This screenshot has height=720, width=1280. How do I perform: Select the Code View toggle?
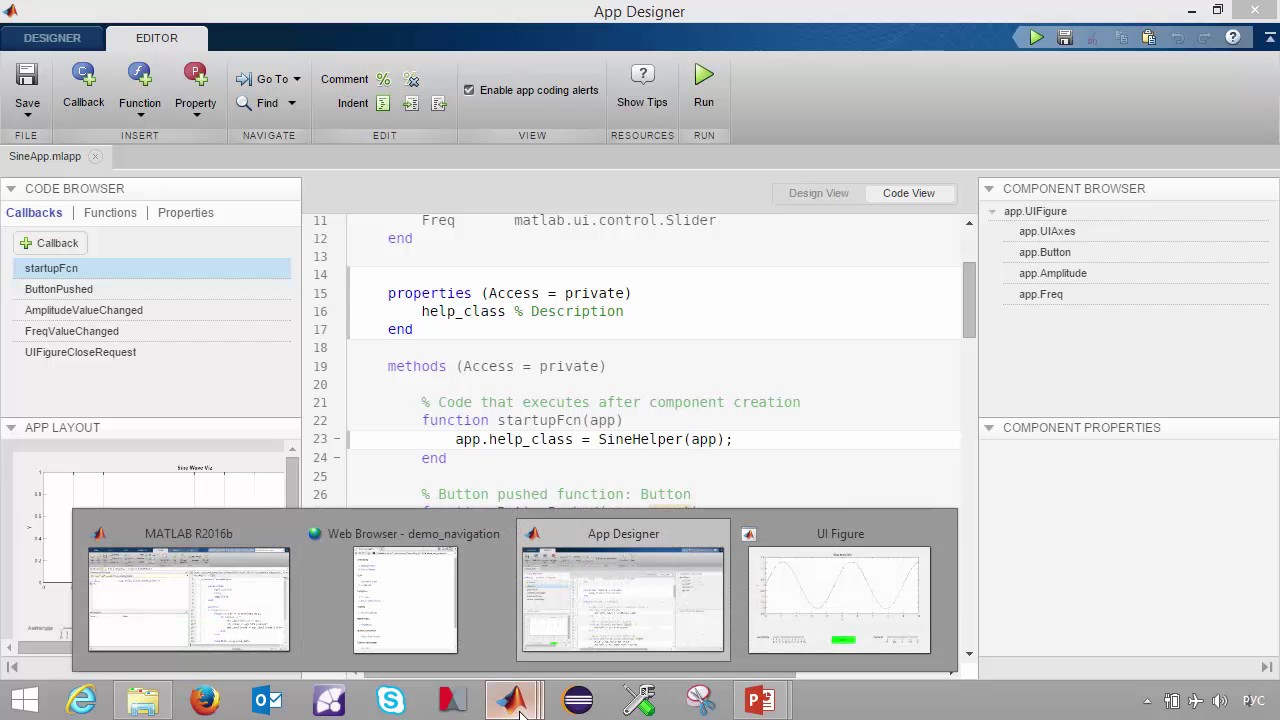tap(908, 193)
